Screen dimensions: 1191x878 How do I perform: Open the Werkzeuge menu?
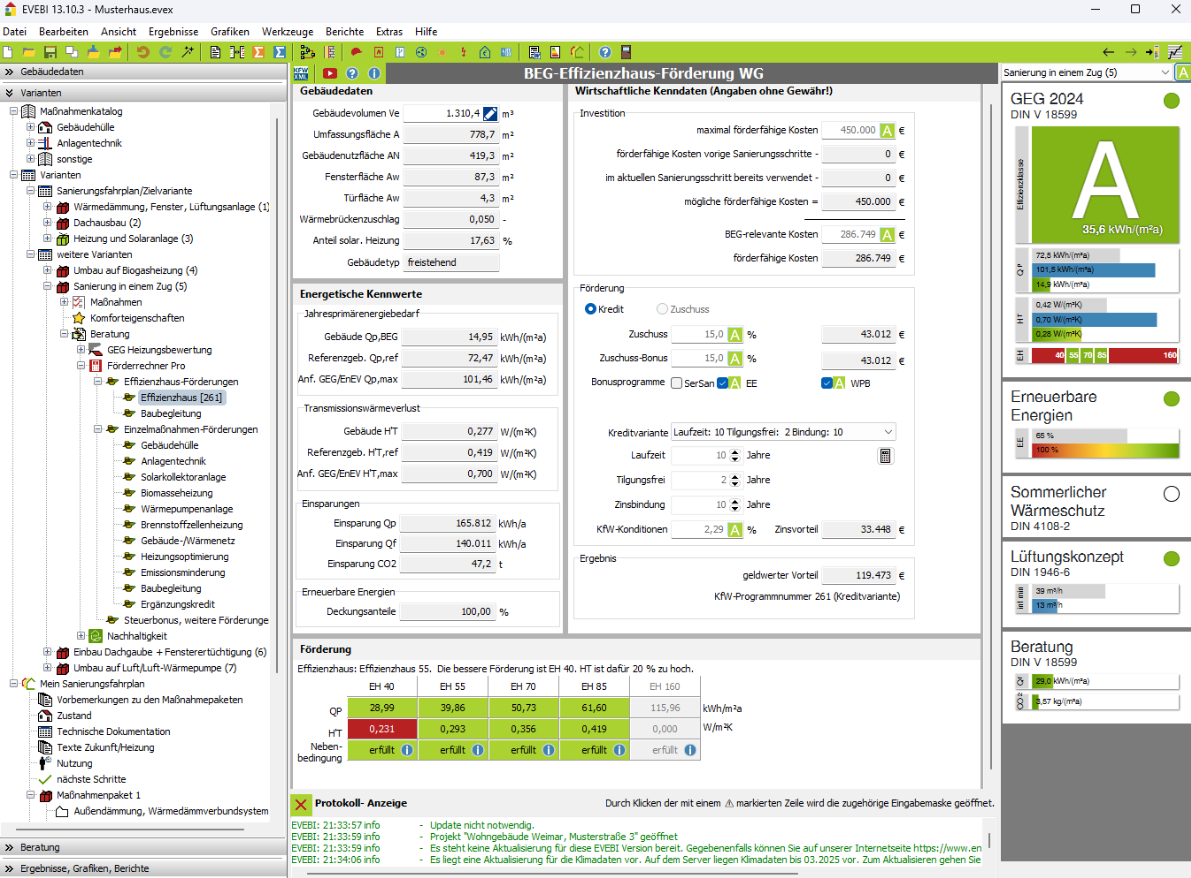click(287, 32)
